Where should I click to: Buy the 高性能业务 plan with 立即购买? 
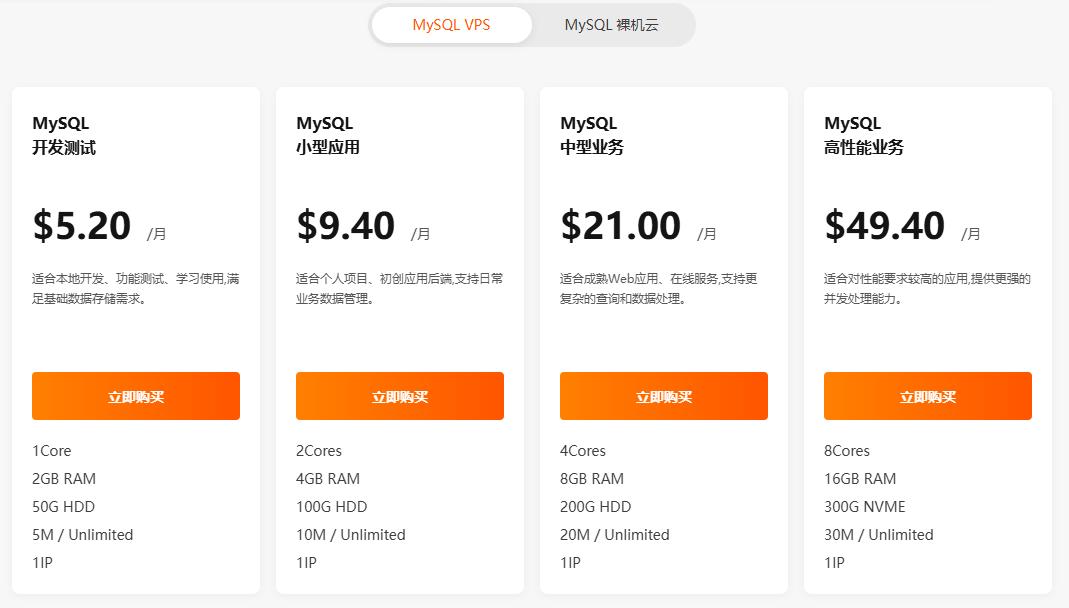(927, 396)
